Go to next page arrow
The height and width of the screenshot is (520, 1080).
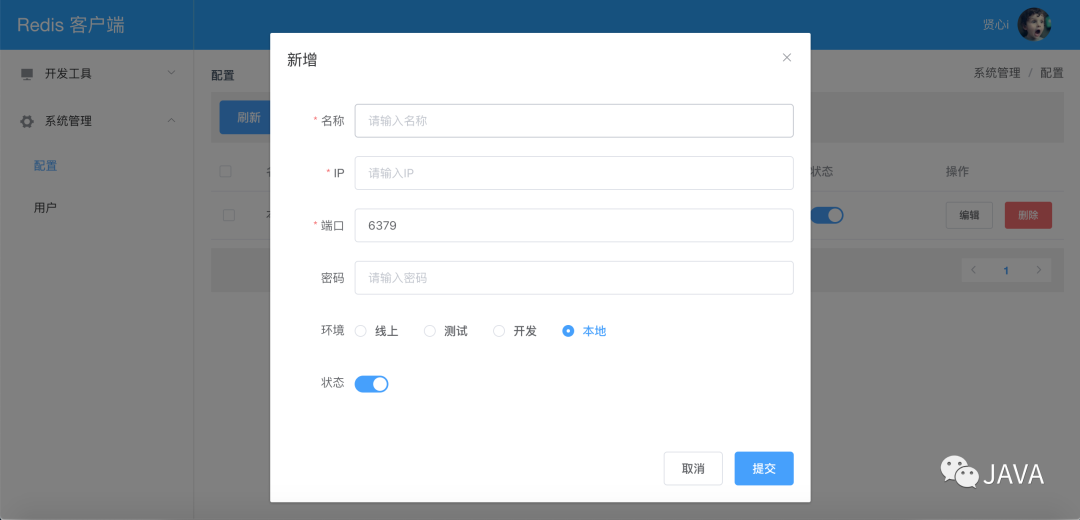point(1039,270)
